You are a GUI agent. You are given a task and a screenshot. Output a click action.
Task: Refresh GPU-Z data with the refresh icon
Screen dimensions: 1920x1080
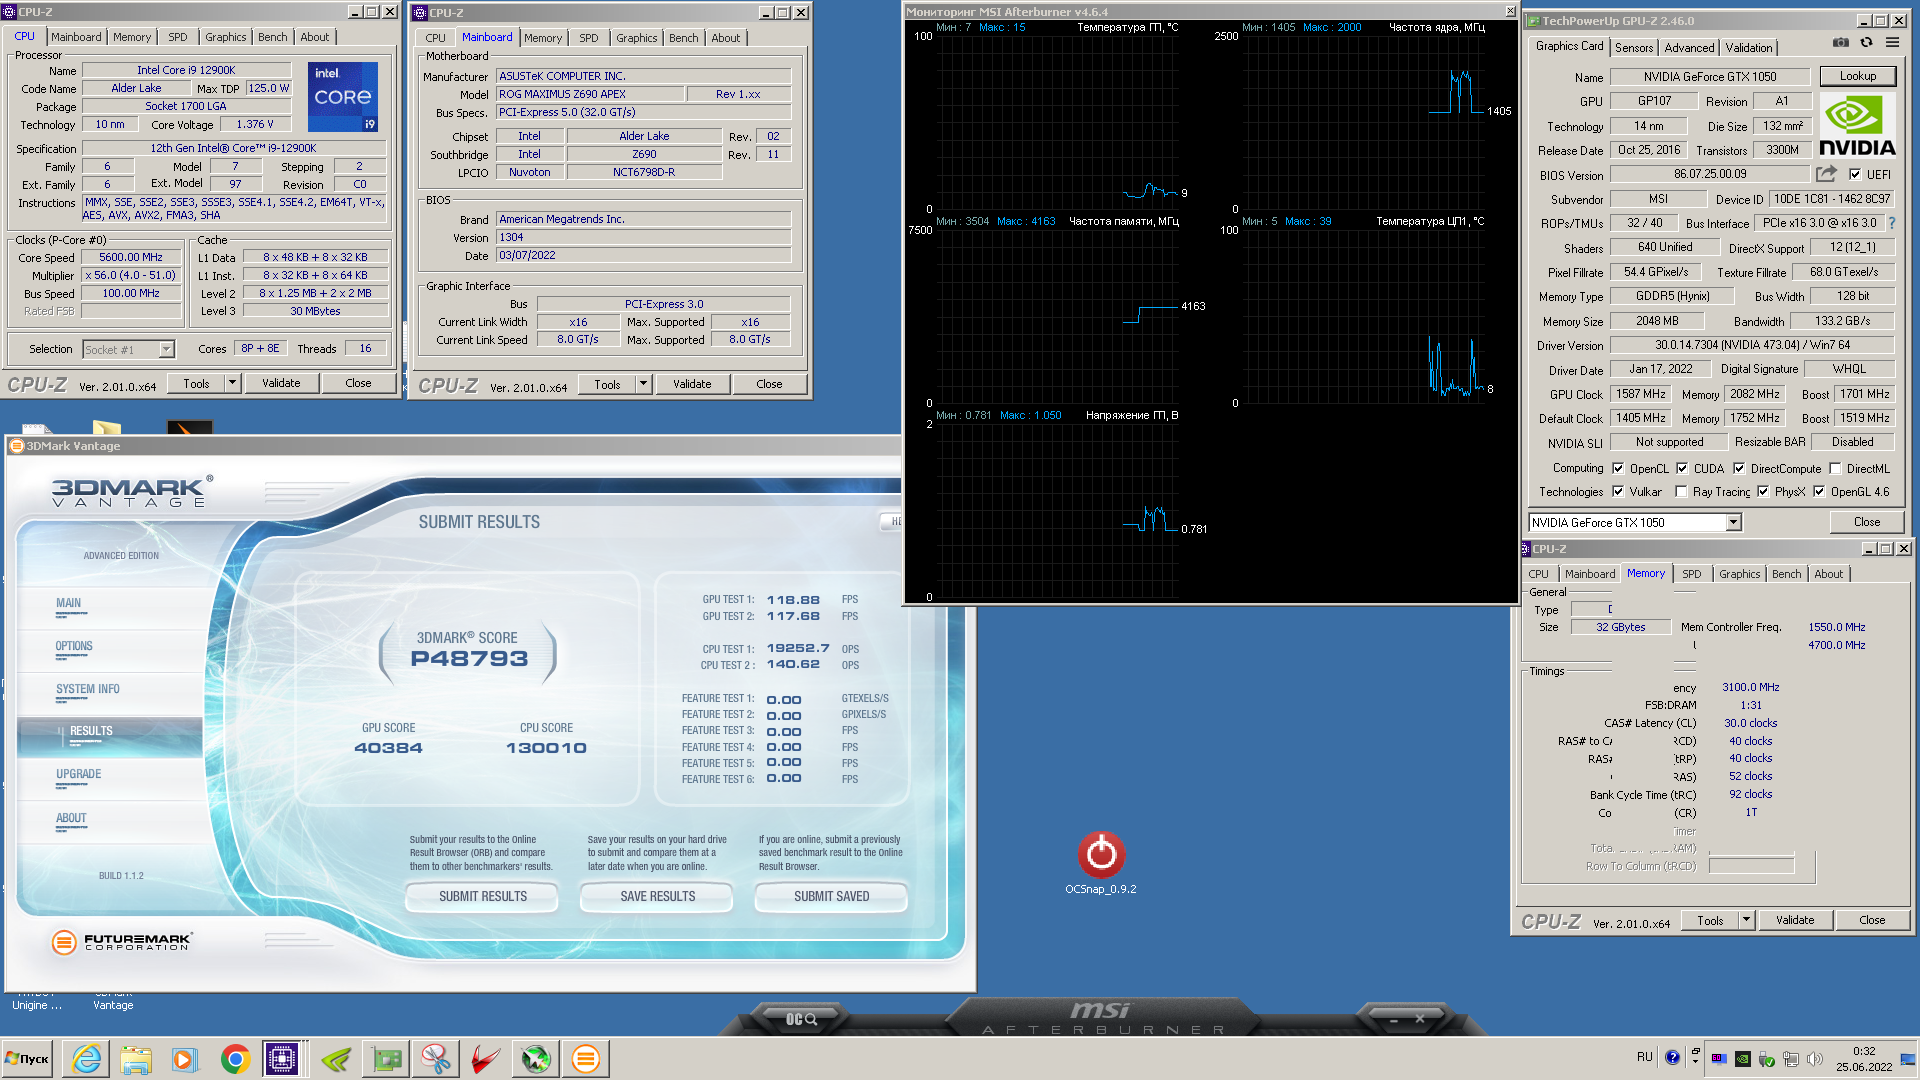click(x=1866, y=43)
